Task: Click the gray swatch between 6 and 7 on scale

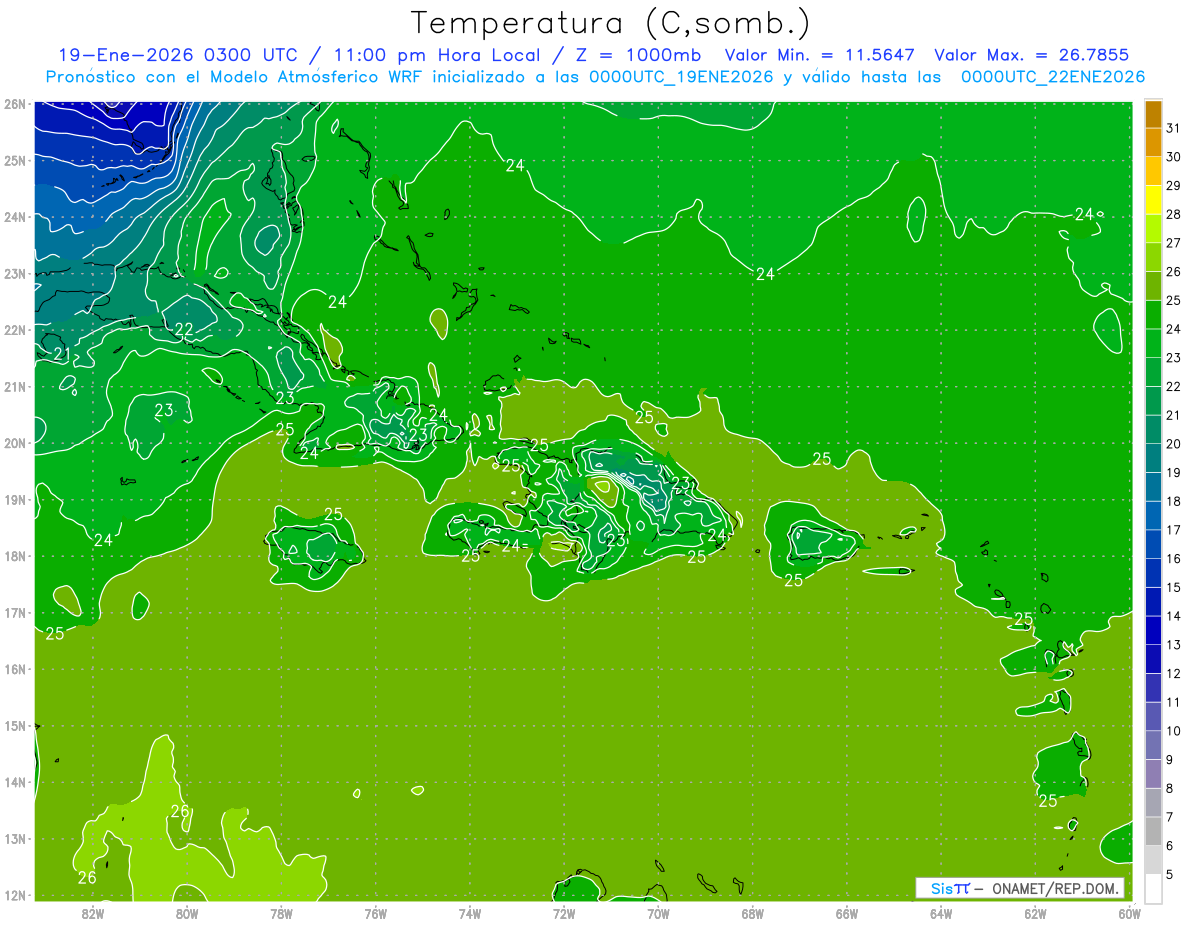Action: pyautogui.click(x=1153, y=832)
